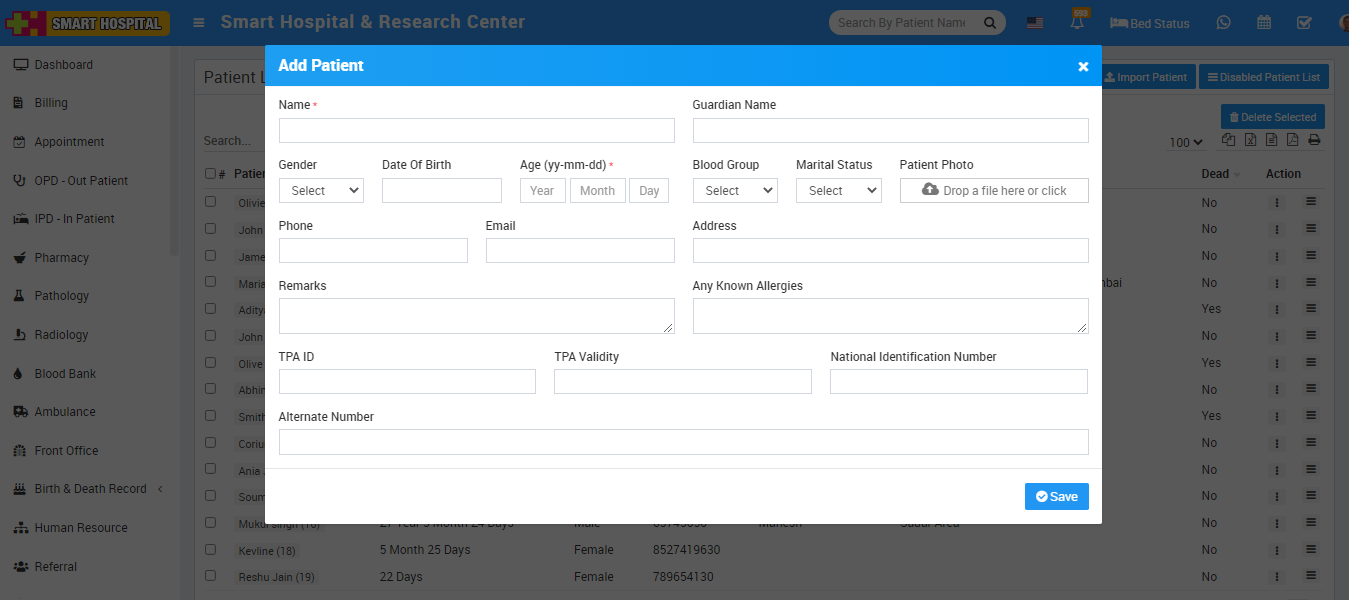Toggle the hamburger sidebar menu icon
The image size is (1349, 600).
pyautogui.click(x=199, y=23)
